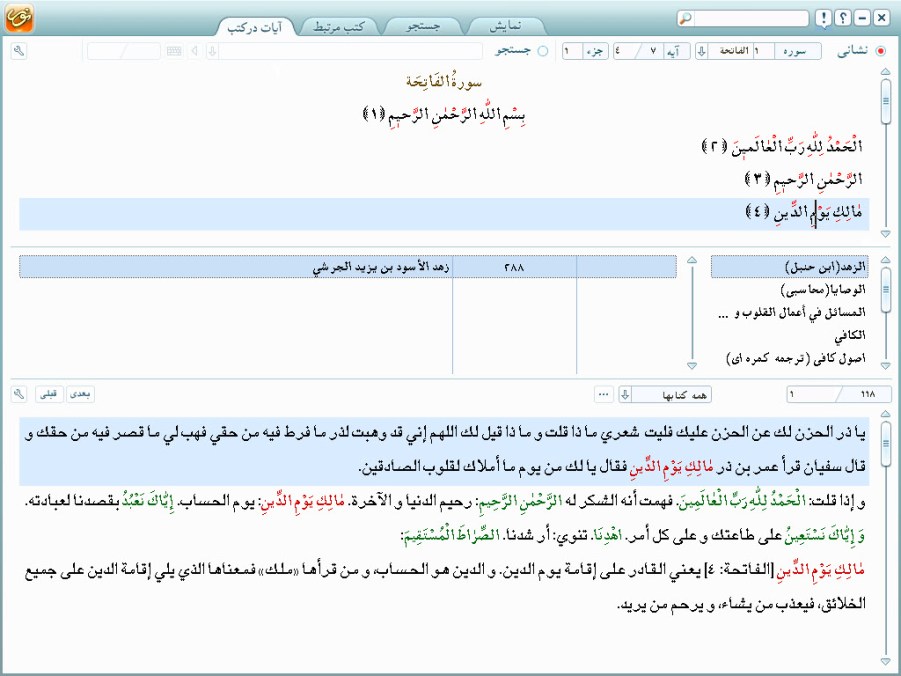Image resolution: width=901 pixels, height=676 pixels.
Task: Click the passage starting يا ذر الحزن لك
Action: point(444,451)
